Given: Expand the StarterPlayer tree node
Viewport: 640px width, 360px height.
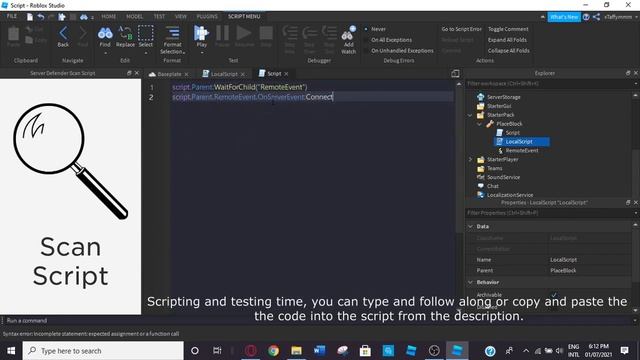Looking at the screenshot, I should [x=470, y=160].
